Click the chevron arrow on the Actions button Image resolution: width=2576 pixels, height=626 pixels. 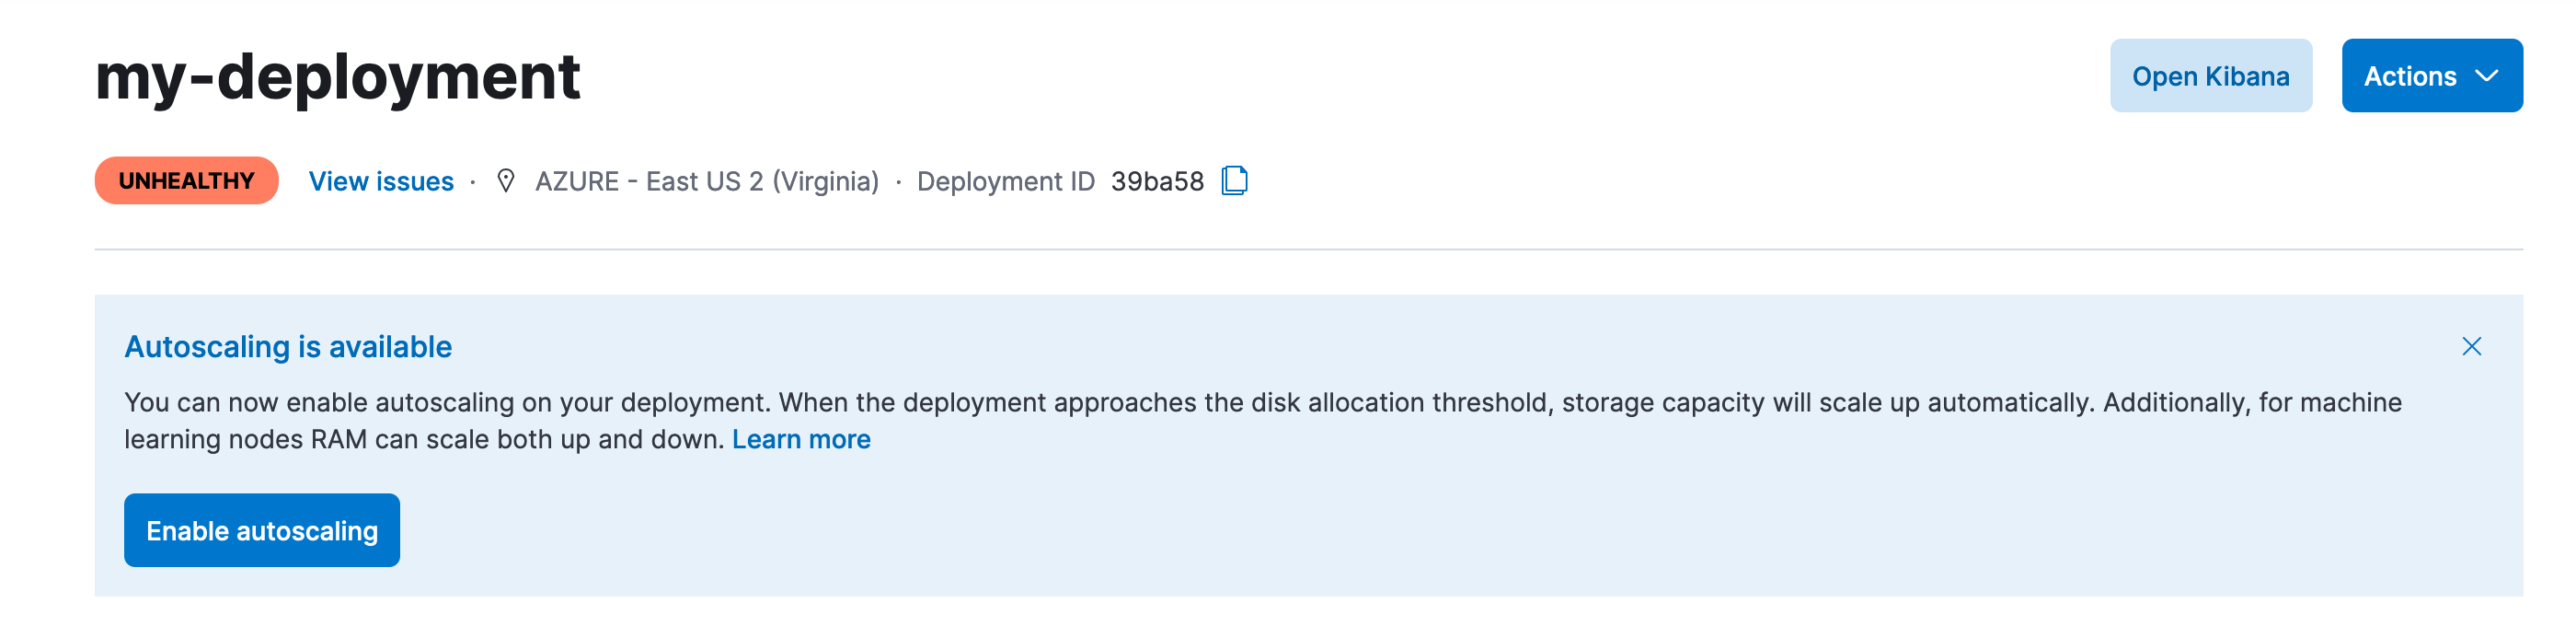click(2486, 76)
